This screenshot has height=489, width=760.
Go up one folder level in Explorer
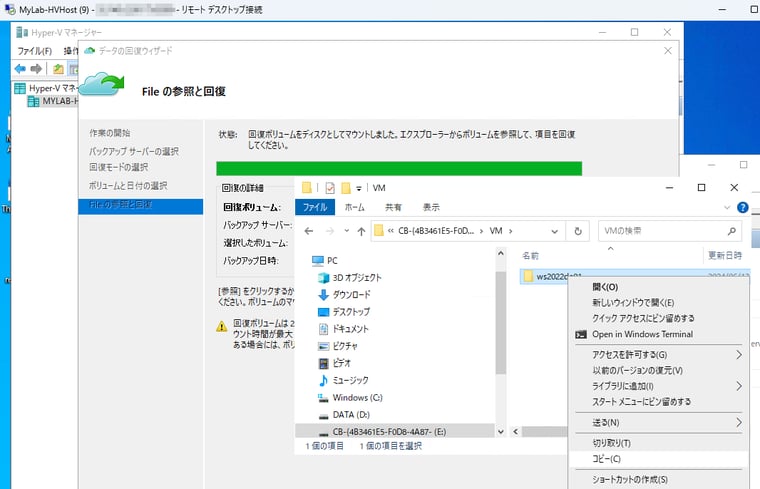point(361,231)
